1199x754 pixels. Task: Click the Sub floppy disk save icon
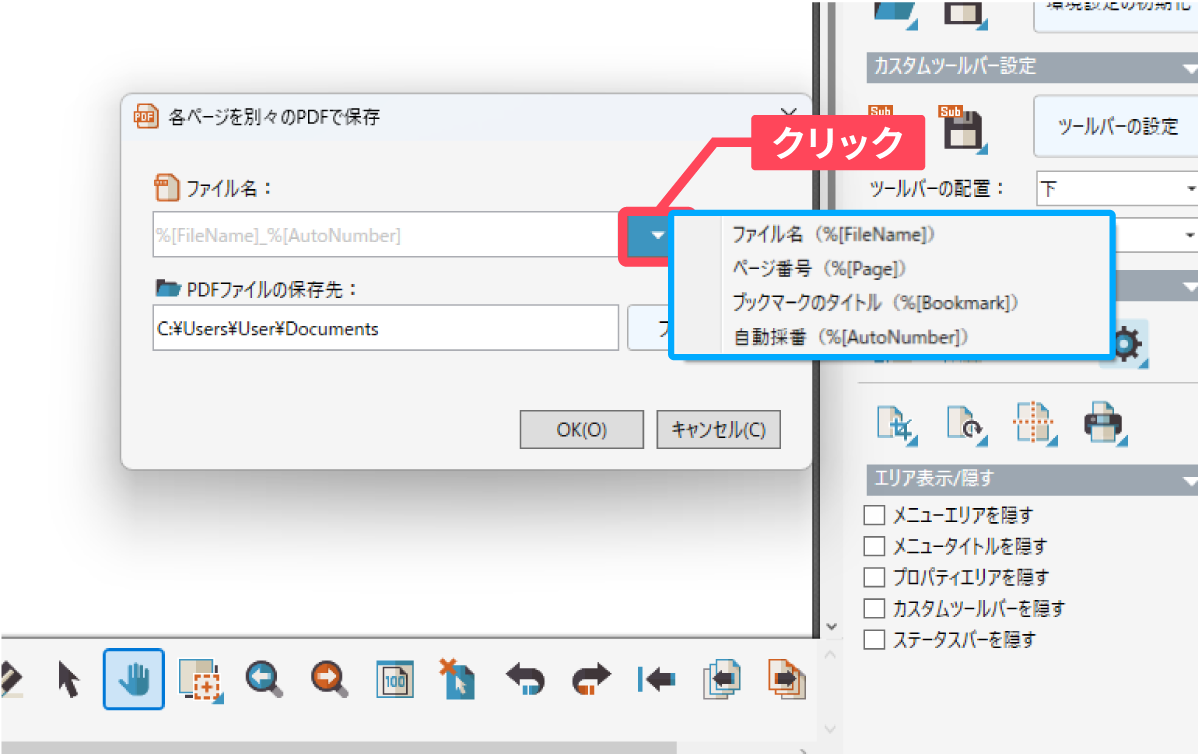[x=963, y=128]
